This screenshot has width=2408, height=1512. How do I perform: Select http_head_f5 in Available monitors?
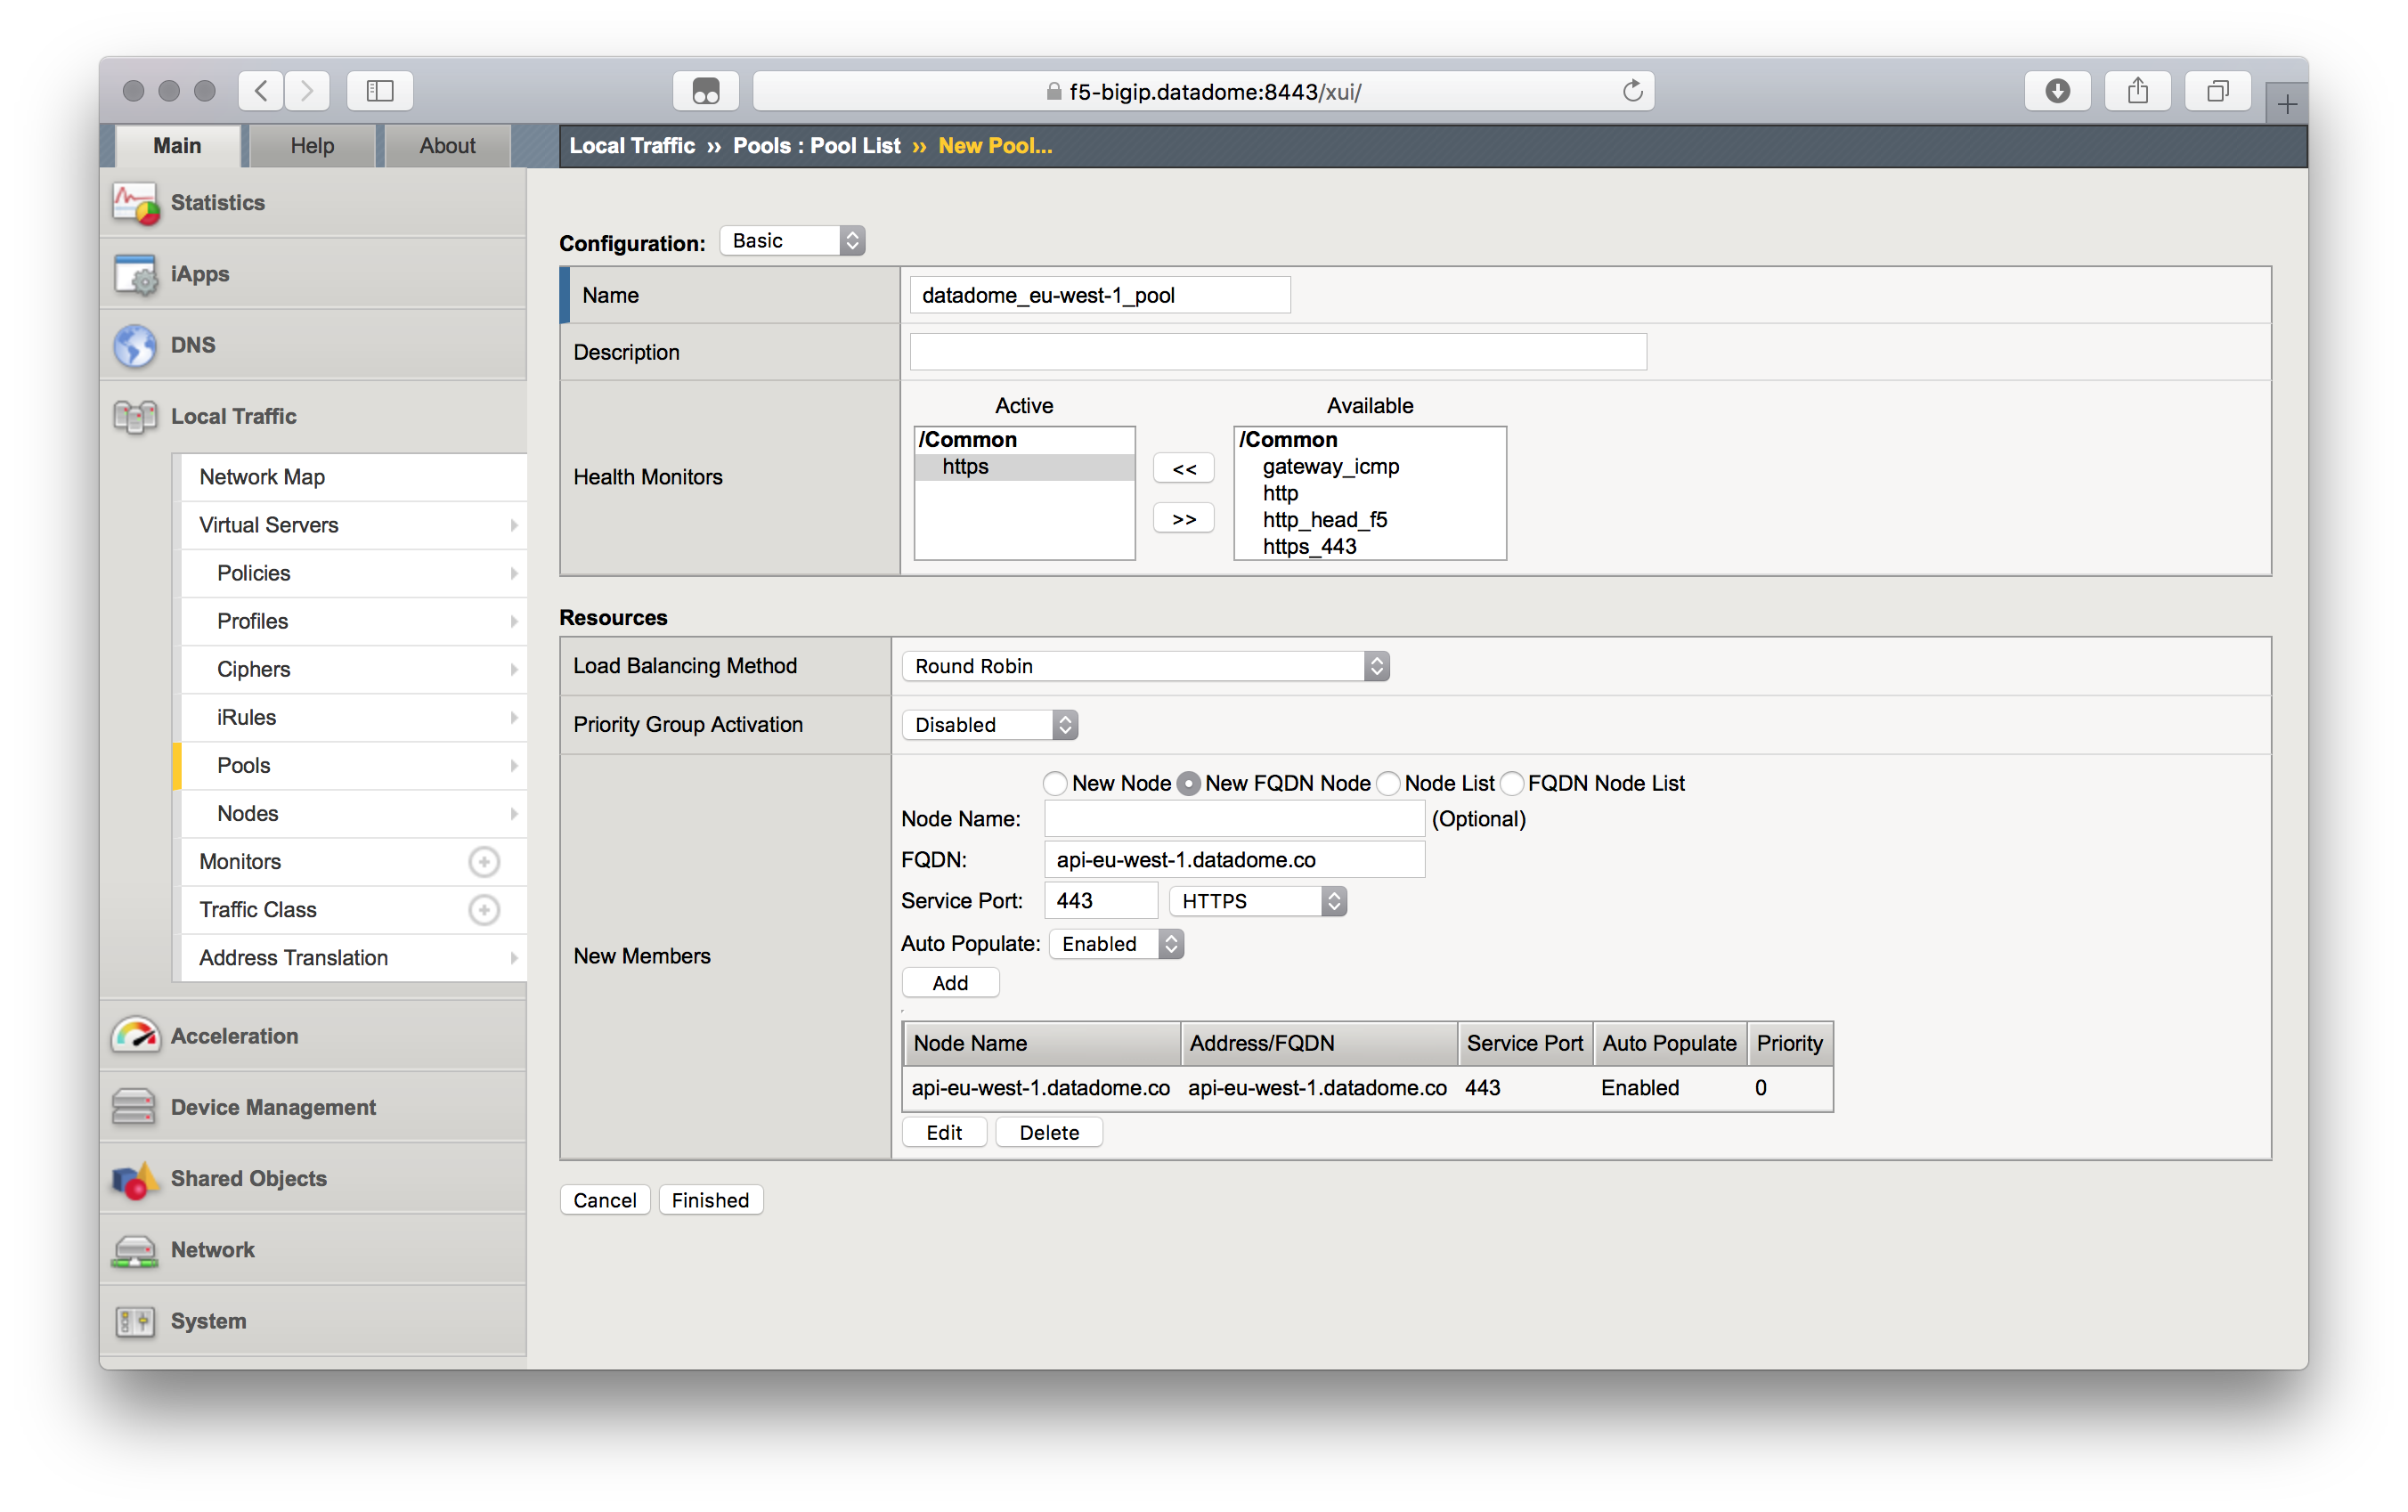[x=1370, y=521]
